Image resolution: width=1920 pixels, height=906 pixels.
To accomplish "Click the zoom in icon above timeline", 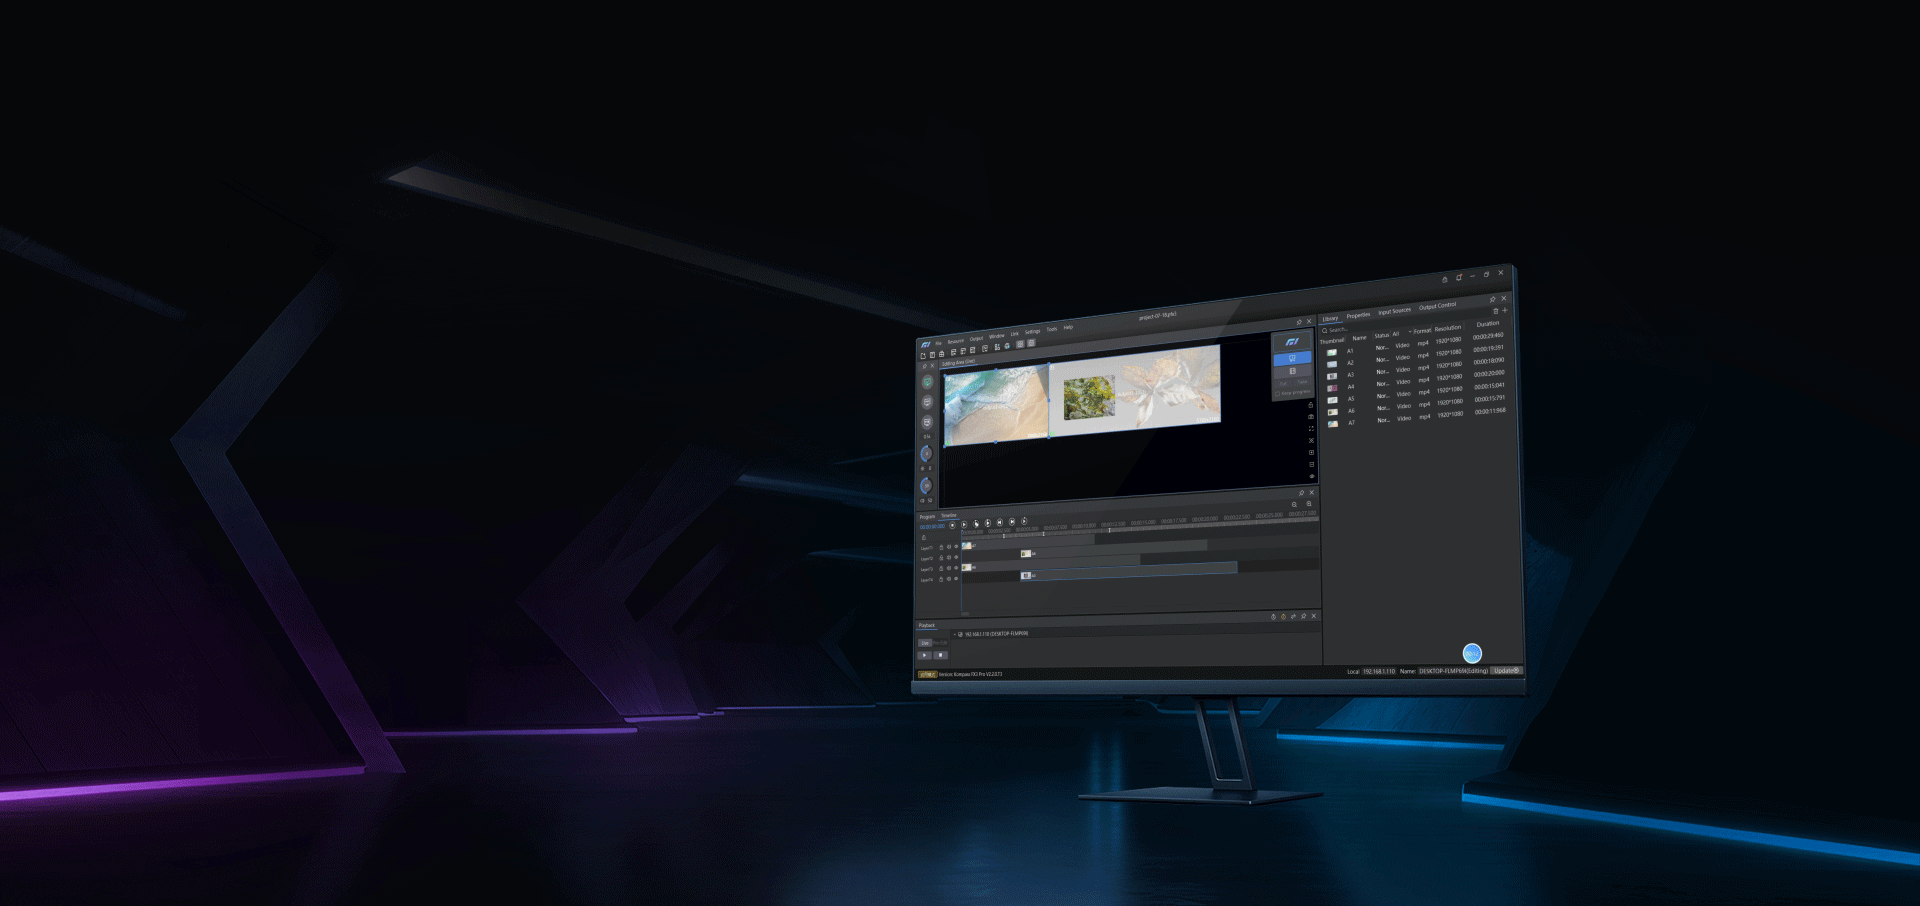I will [x=1309, y=504].
